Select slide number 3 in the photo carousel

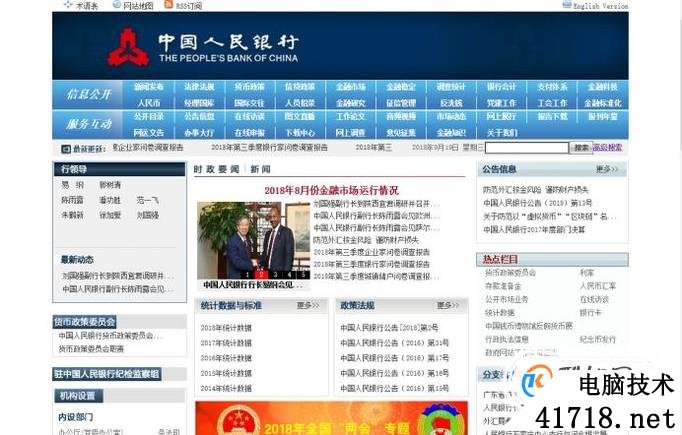(x=275, y=274)
